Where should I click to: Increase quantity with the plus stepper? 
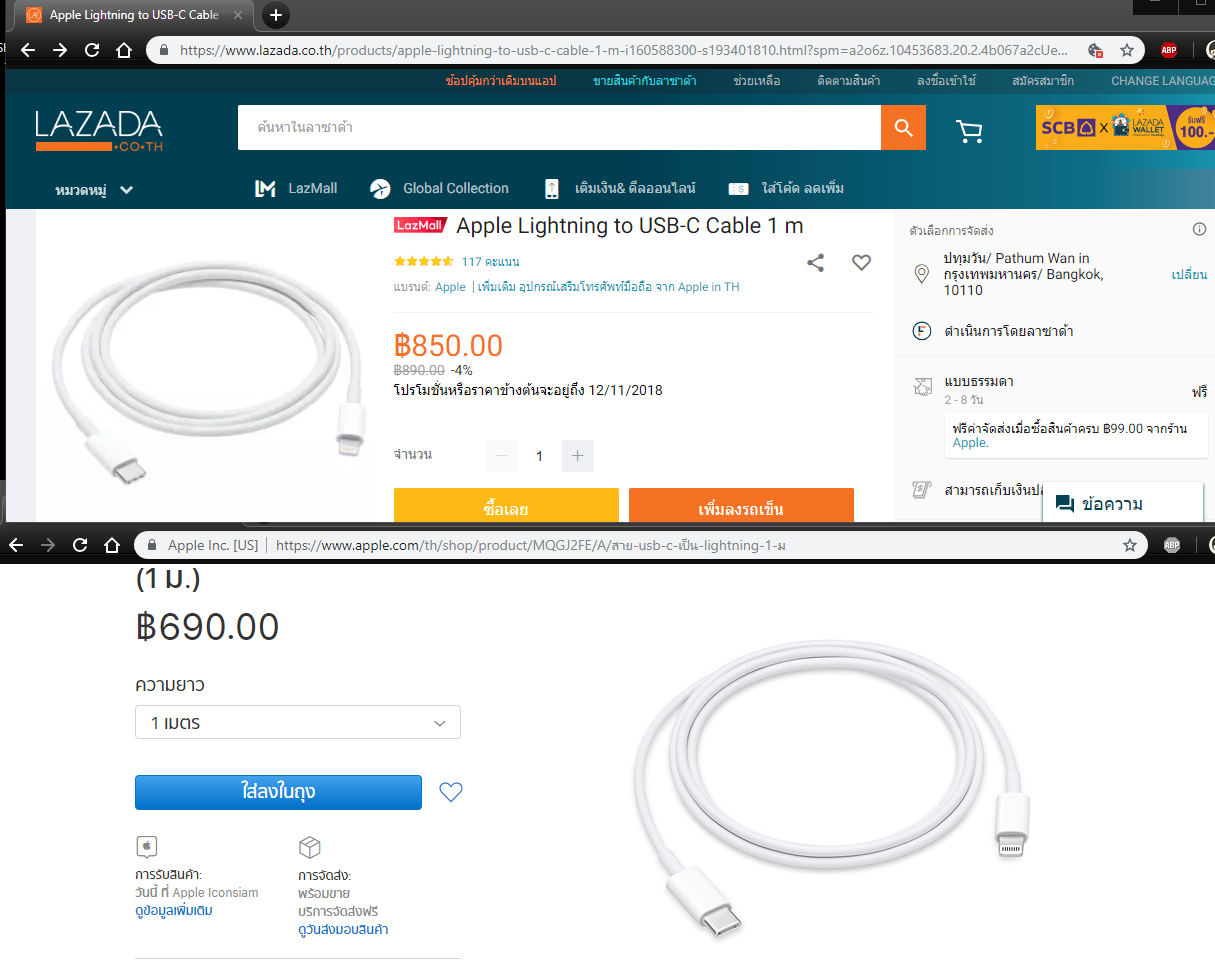(x=578, y=456)
